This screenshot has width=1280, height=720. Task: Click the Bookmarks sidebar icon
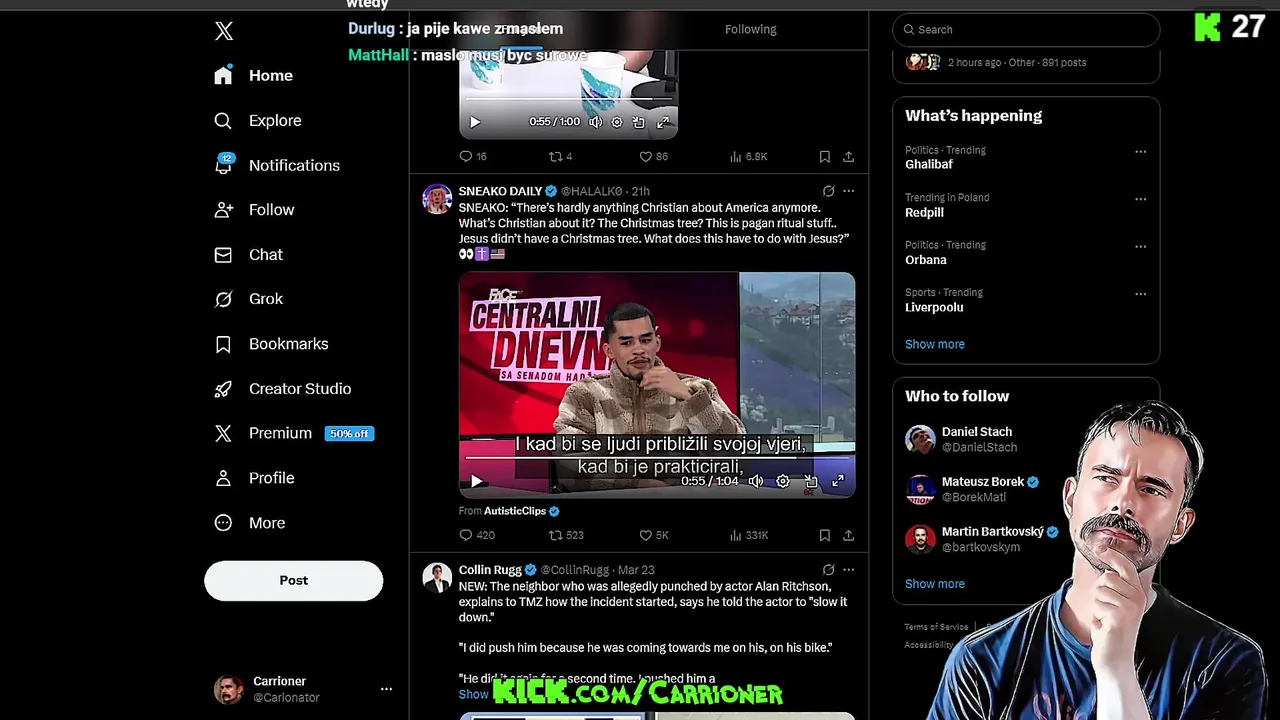pyautogui.click(x=223, y=344)
